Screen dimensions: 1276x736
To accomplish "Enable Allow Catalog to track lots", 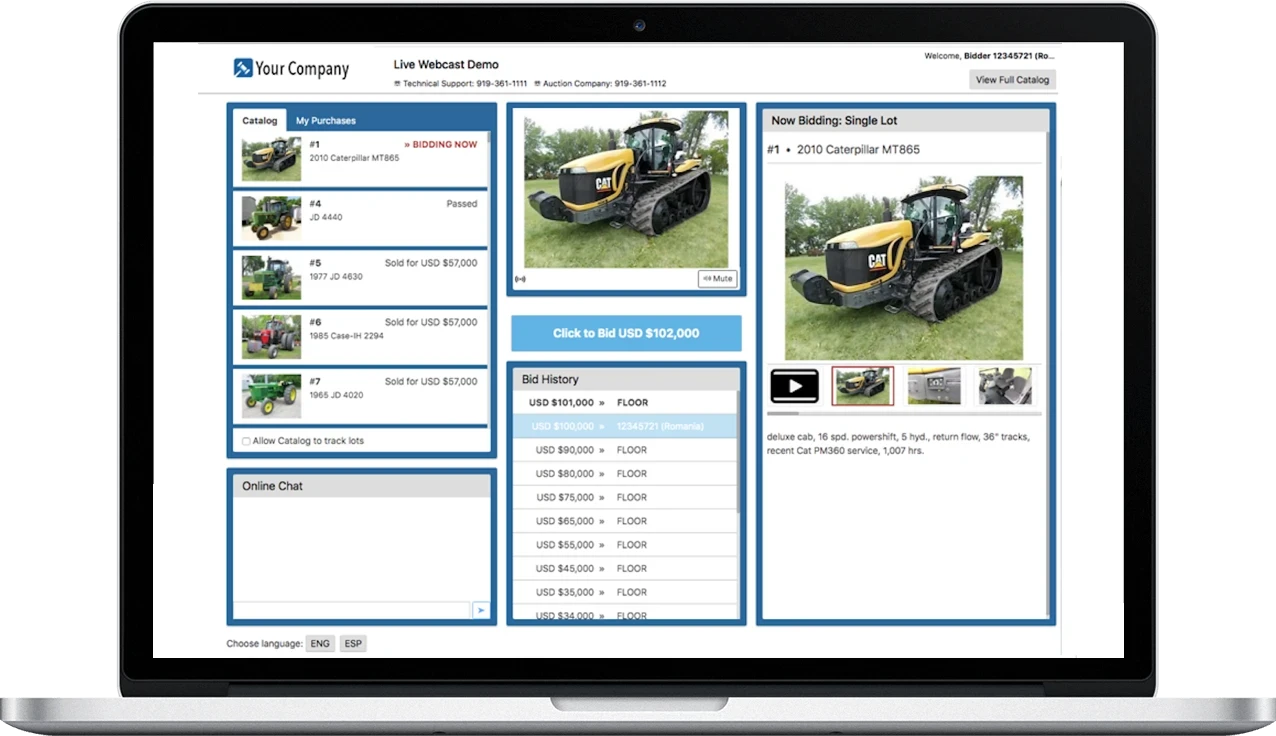I will pos(246,441).
